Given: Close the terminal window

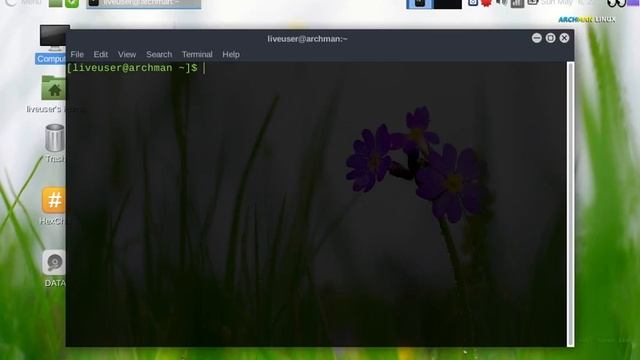Looking at the screenshot, I should 564,38.
